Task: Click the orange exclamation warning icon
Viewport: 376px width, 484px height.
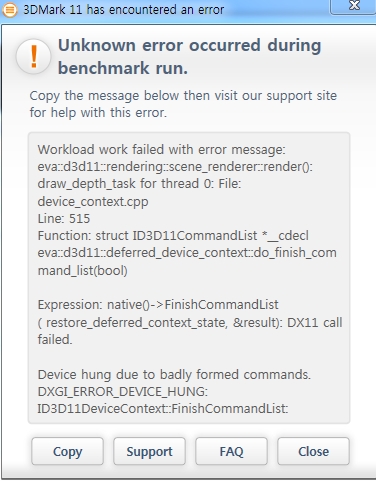Action: [33, 56]
